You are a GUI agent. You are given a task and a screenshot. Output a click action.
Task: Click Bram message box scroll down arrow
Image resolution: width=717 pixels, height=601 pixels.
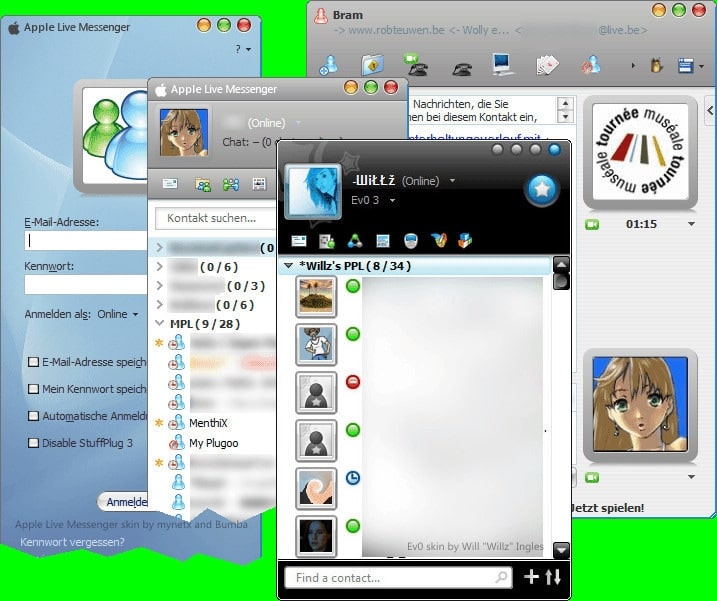point(566,117)
